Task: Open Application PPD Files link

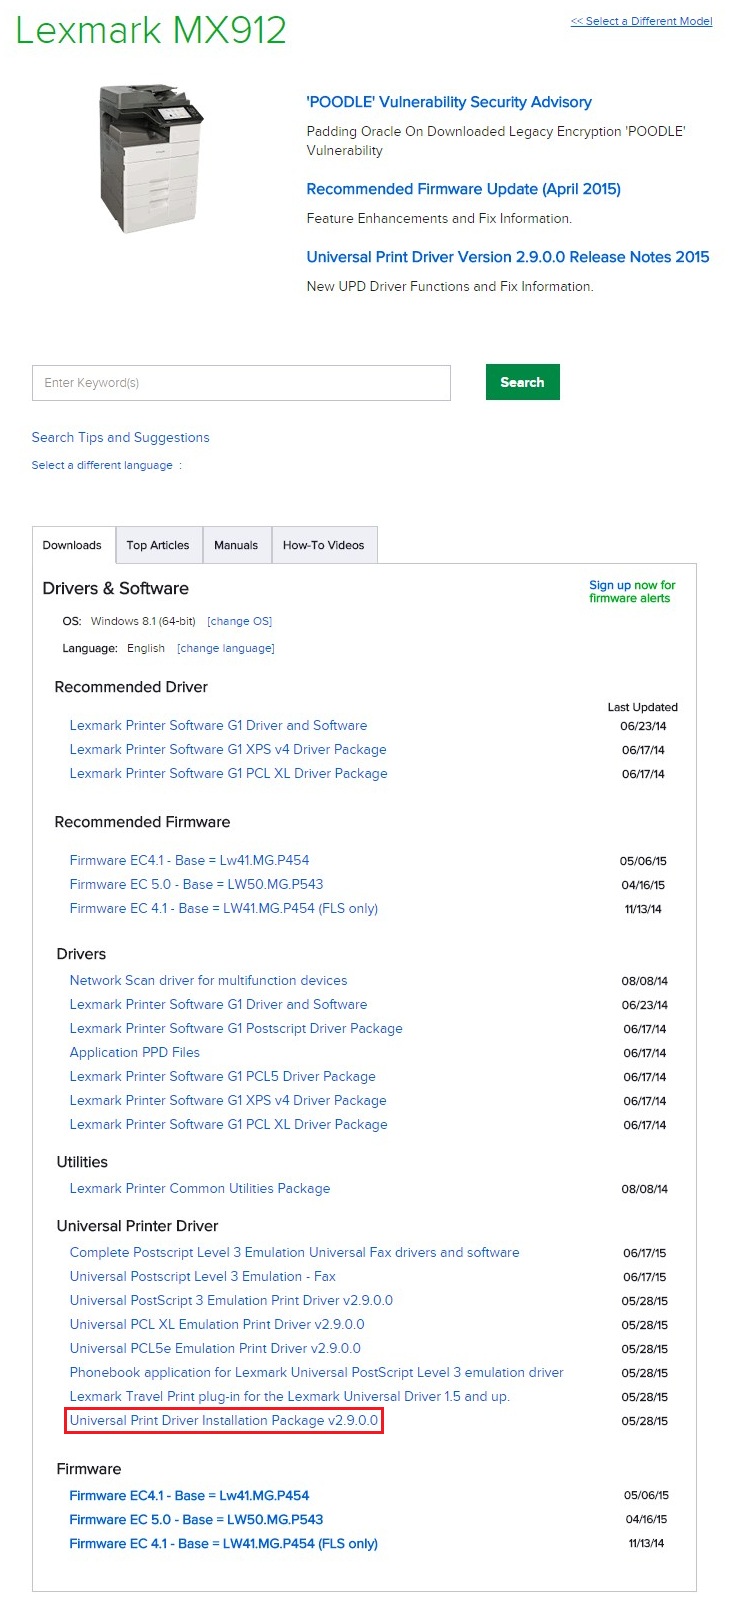Action: pyautogui.click(x=134, y=1052)
